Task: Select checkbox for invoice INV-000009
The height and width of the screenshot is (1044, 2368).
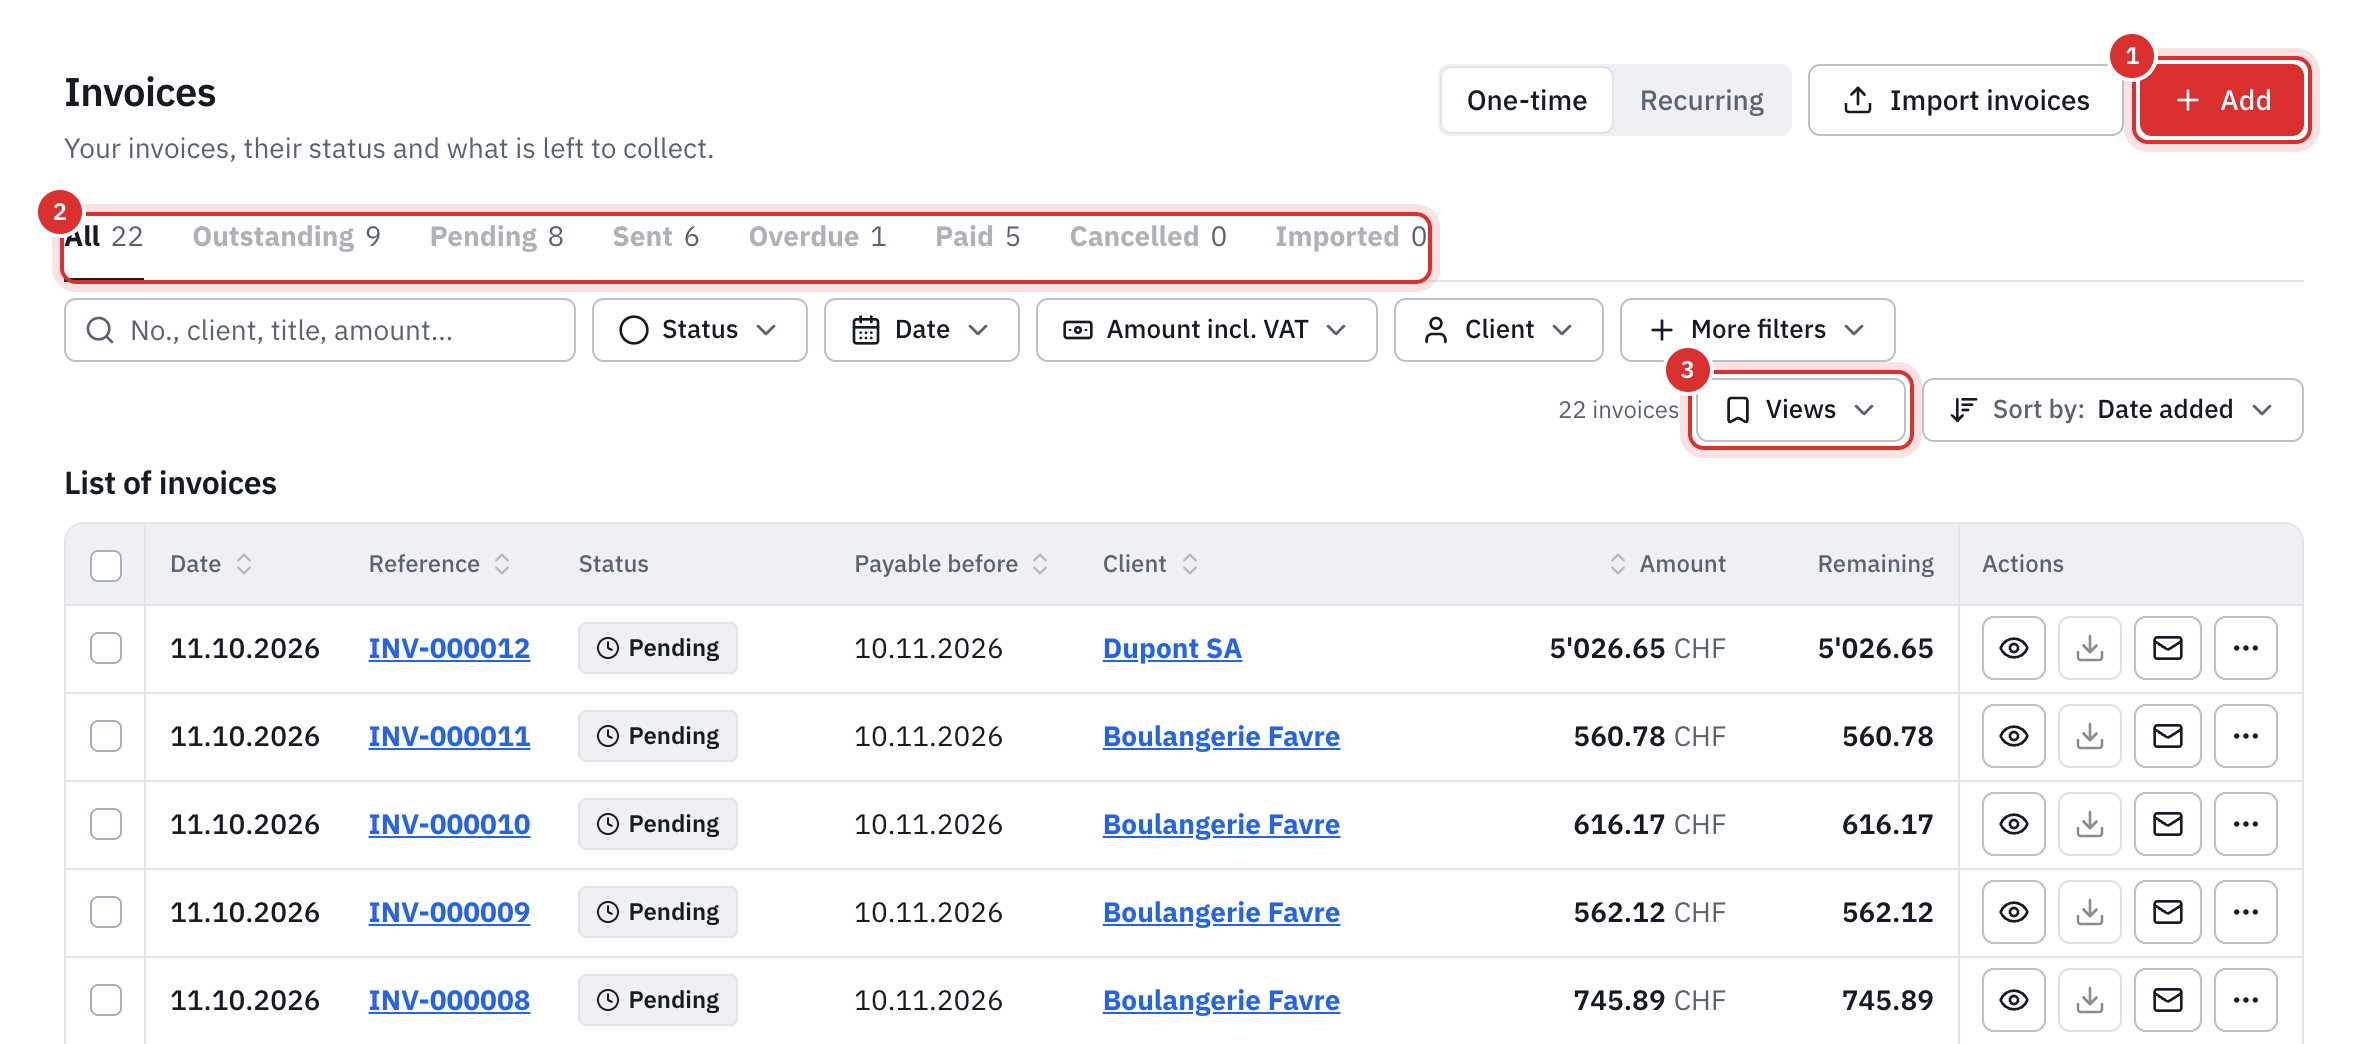Action: click(106, 912)
